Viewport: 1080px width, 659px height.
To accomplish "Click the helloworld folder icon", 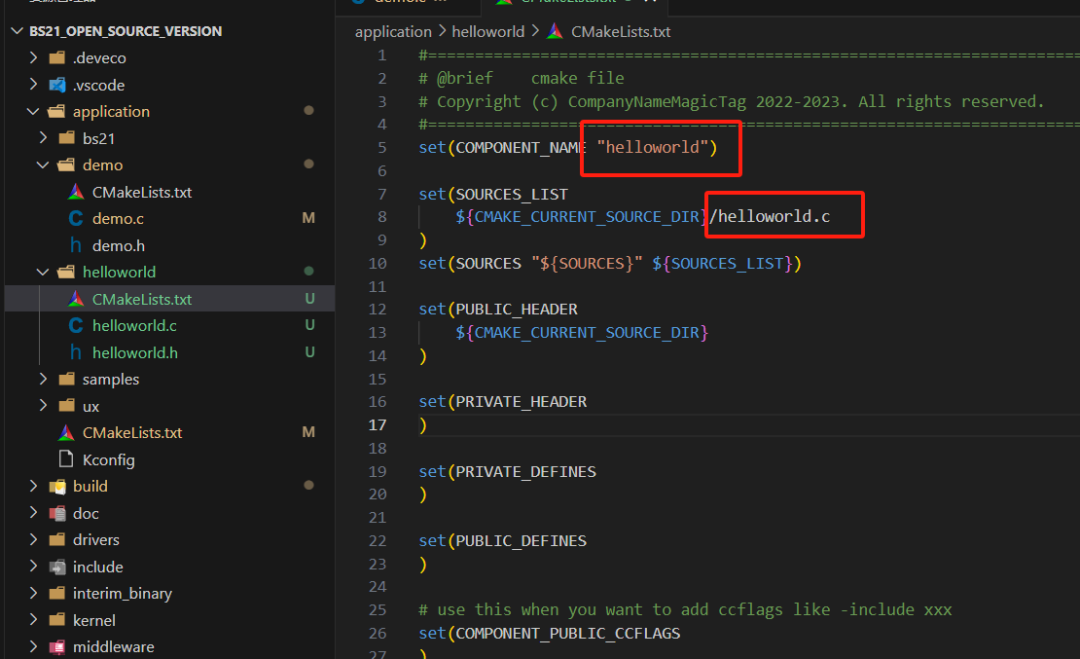I will click(67, 272).
